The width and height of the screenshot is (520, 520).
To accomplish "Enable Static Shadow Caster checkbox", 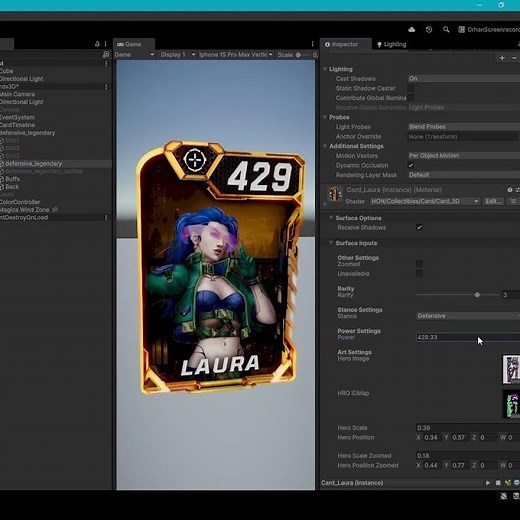I will pos(411,88).
